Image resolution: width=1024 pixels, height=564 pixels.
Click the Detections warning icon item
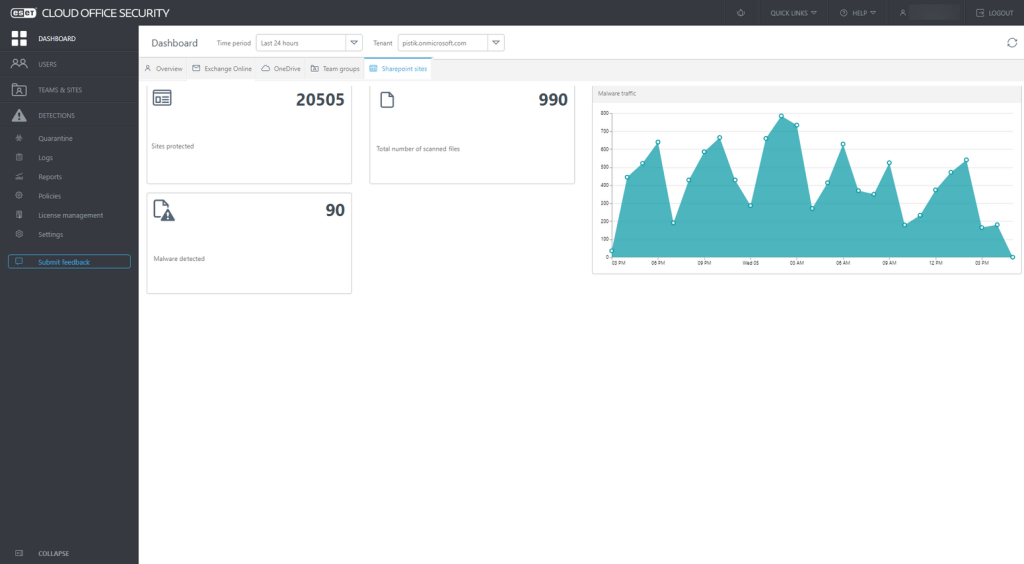[56, 116]
